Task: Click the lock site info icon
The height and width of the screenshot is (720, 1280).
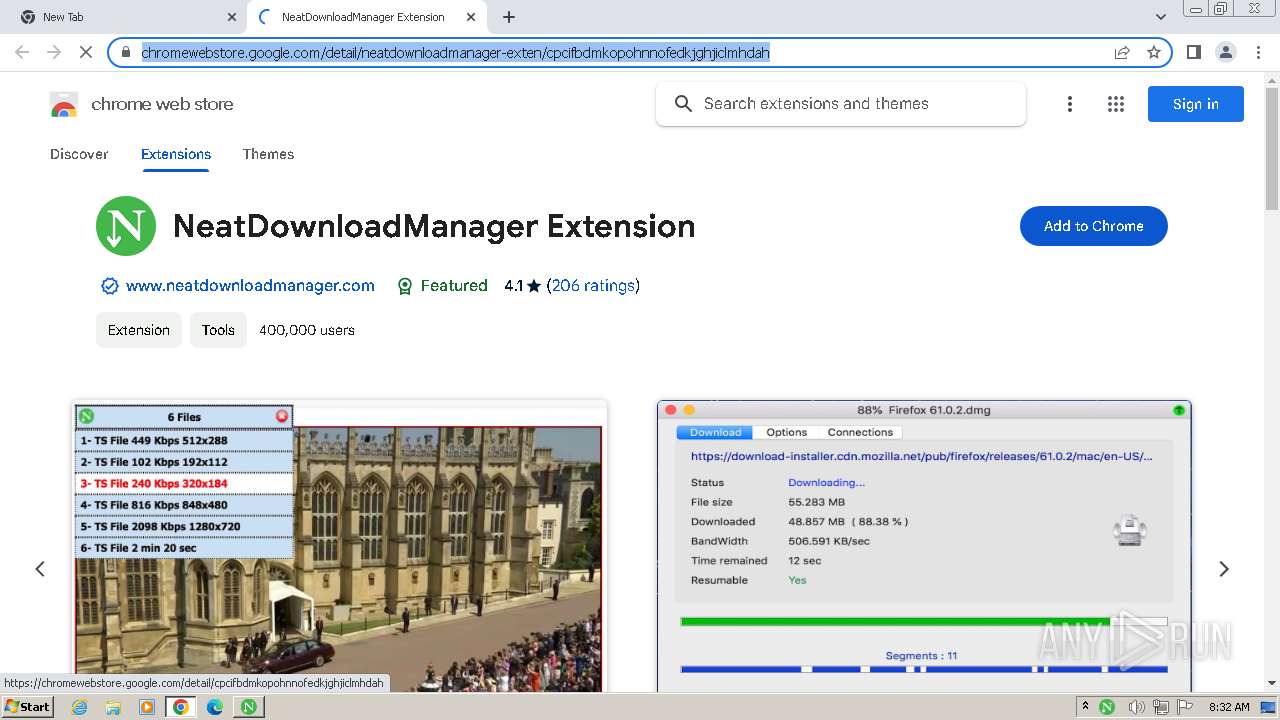Action: tap(126, 52)
